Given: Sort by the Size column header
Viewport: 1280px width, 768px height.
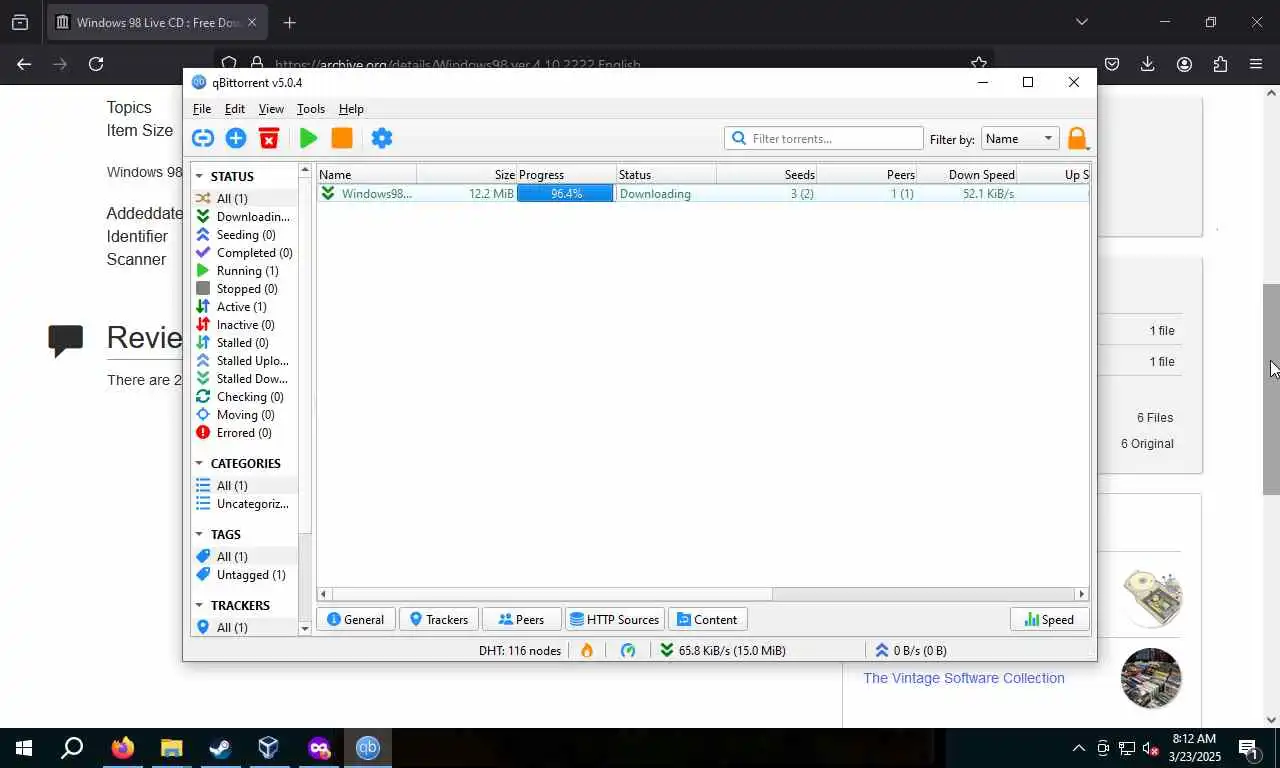Looking at the screenshot, I should pyautogui.click(x=466, y=174).
